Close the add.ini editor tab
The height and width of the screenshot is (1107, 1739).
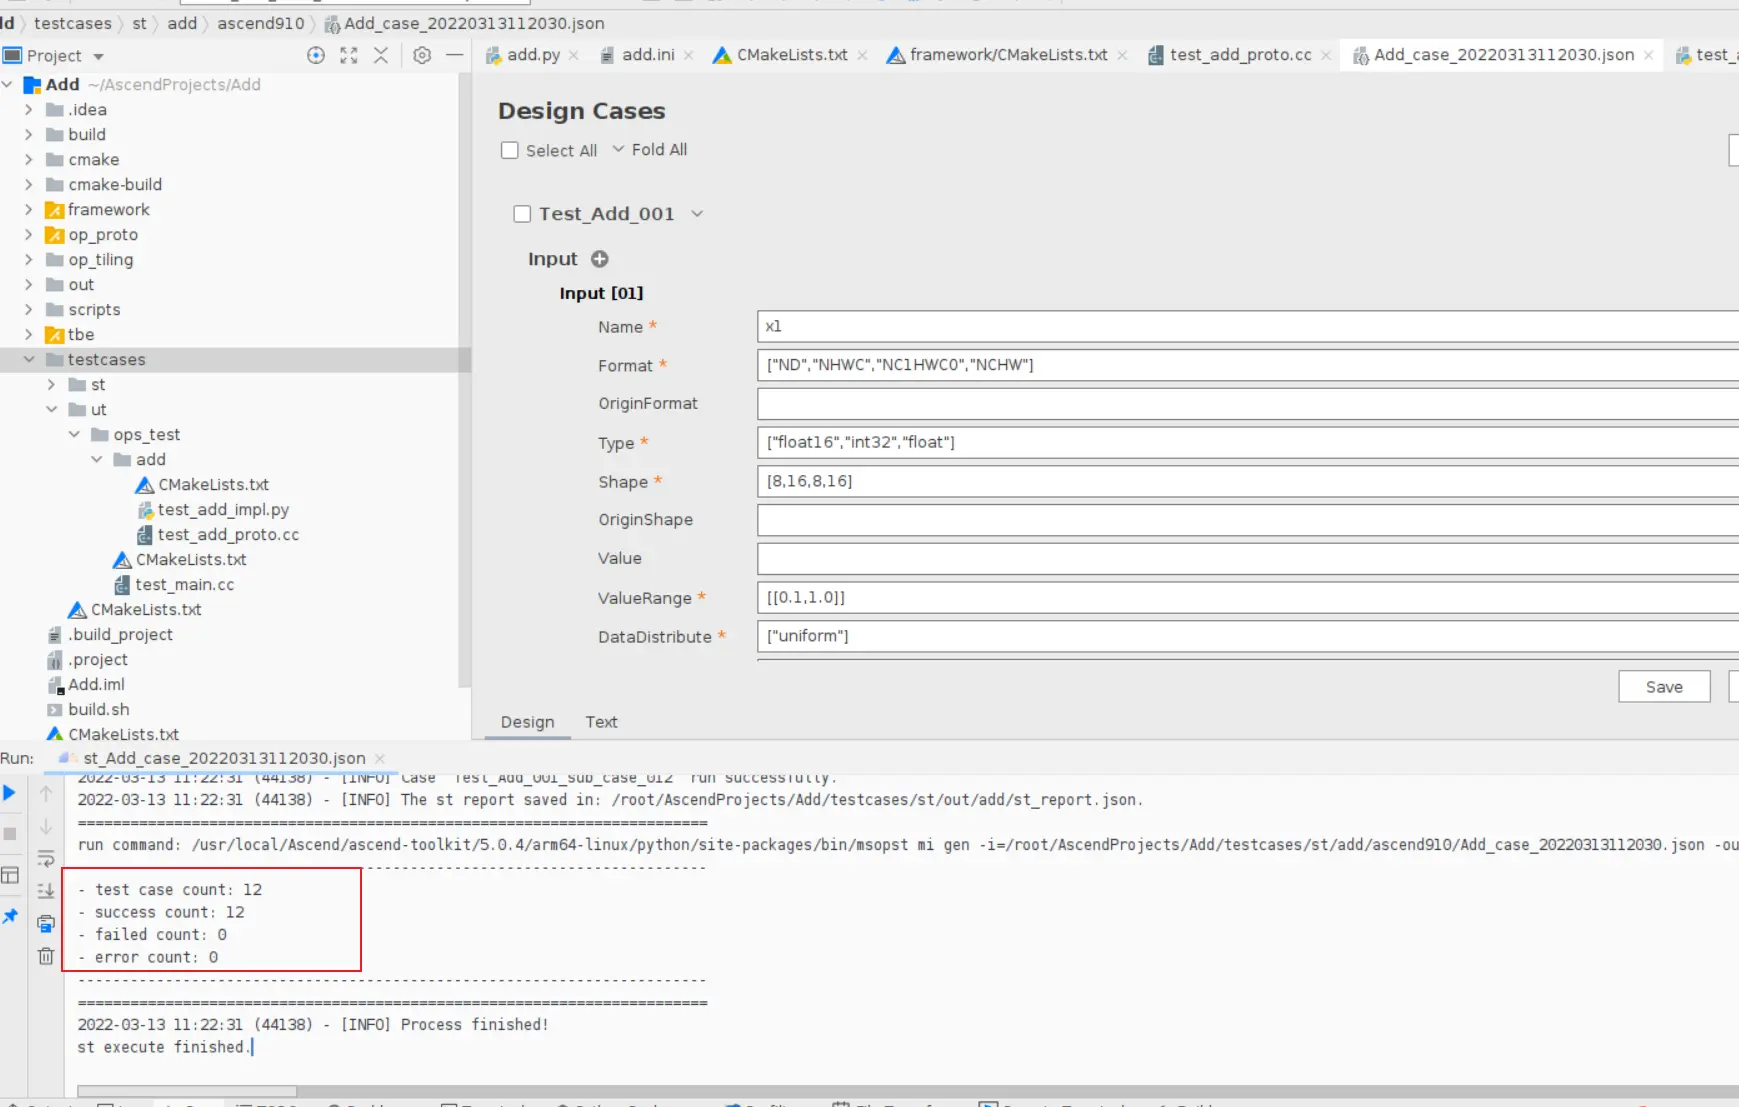[689, 56]
